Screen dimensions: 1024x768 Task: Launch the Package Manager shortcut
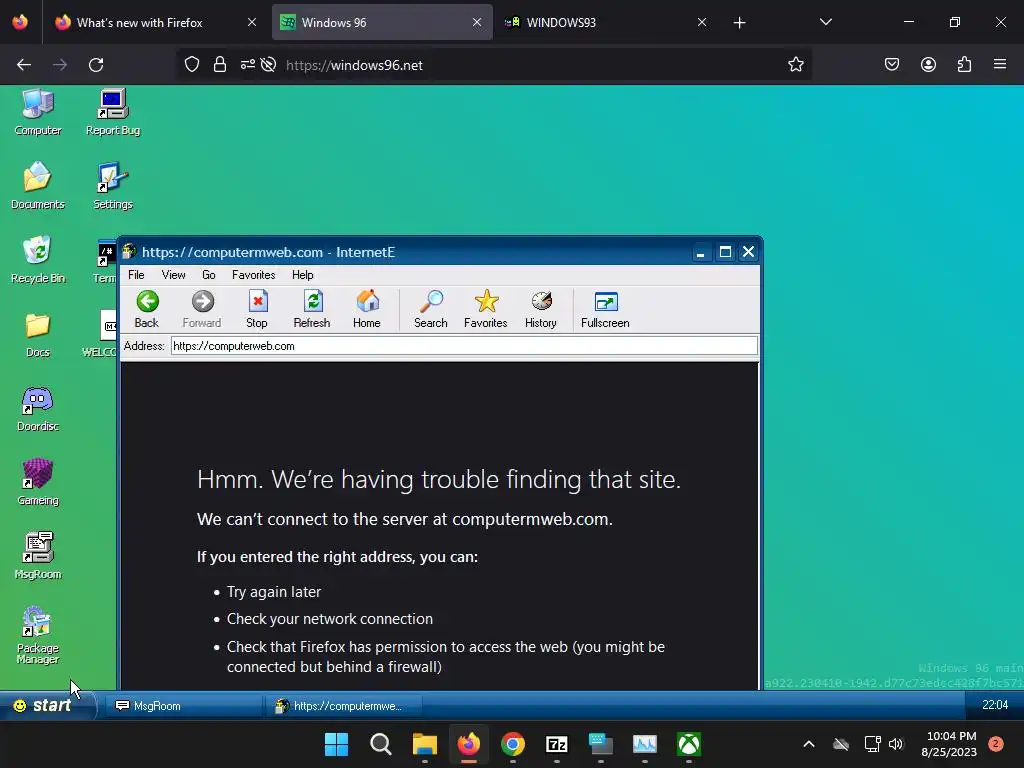[38, 635]
